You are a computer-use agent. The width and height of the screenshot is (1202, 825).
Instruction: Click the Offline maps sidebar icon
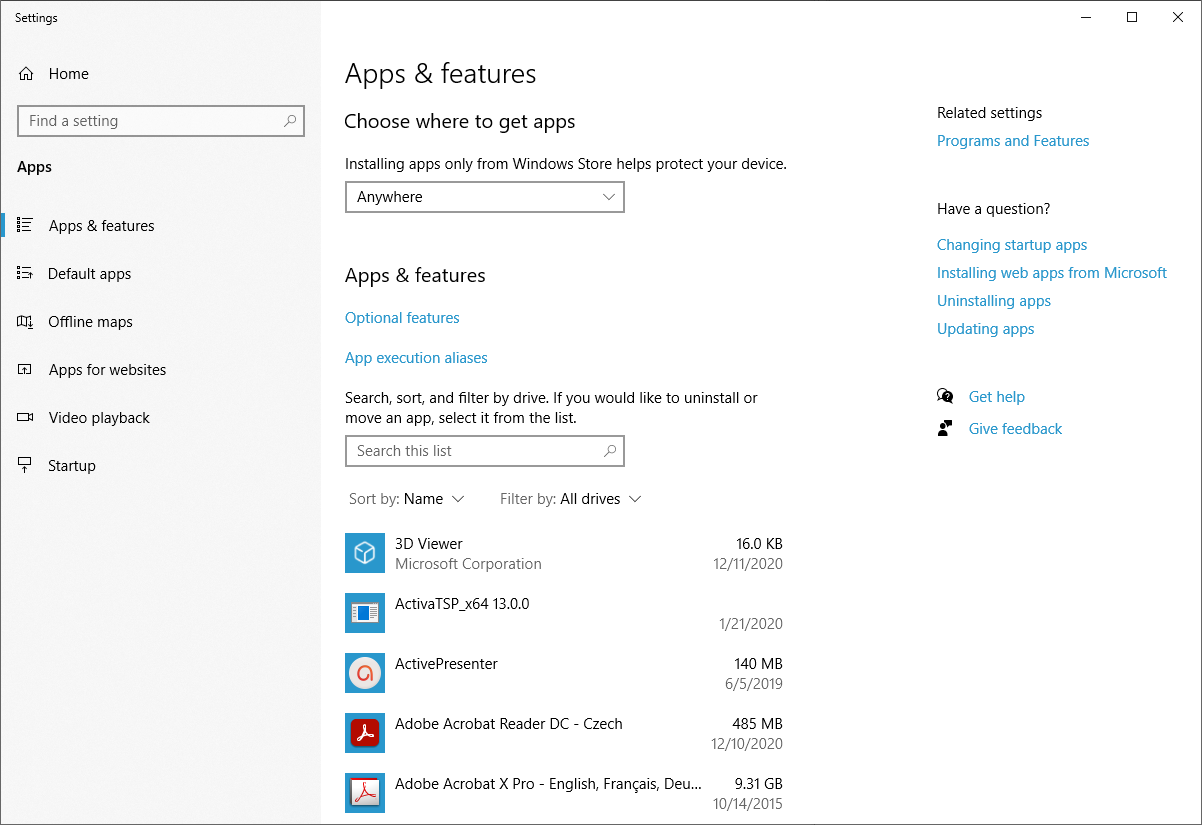coord(26,322)
